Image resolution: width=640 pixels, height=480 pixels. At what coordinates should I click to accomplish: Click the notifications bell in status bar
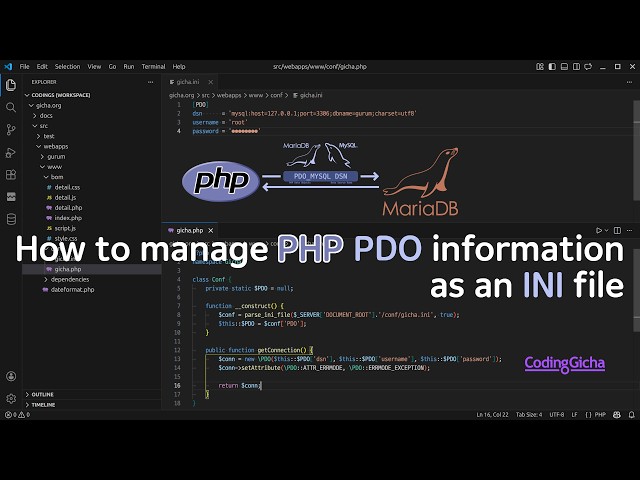pos(631,415)
